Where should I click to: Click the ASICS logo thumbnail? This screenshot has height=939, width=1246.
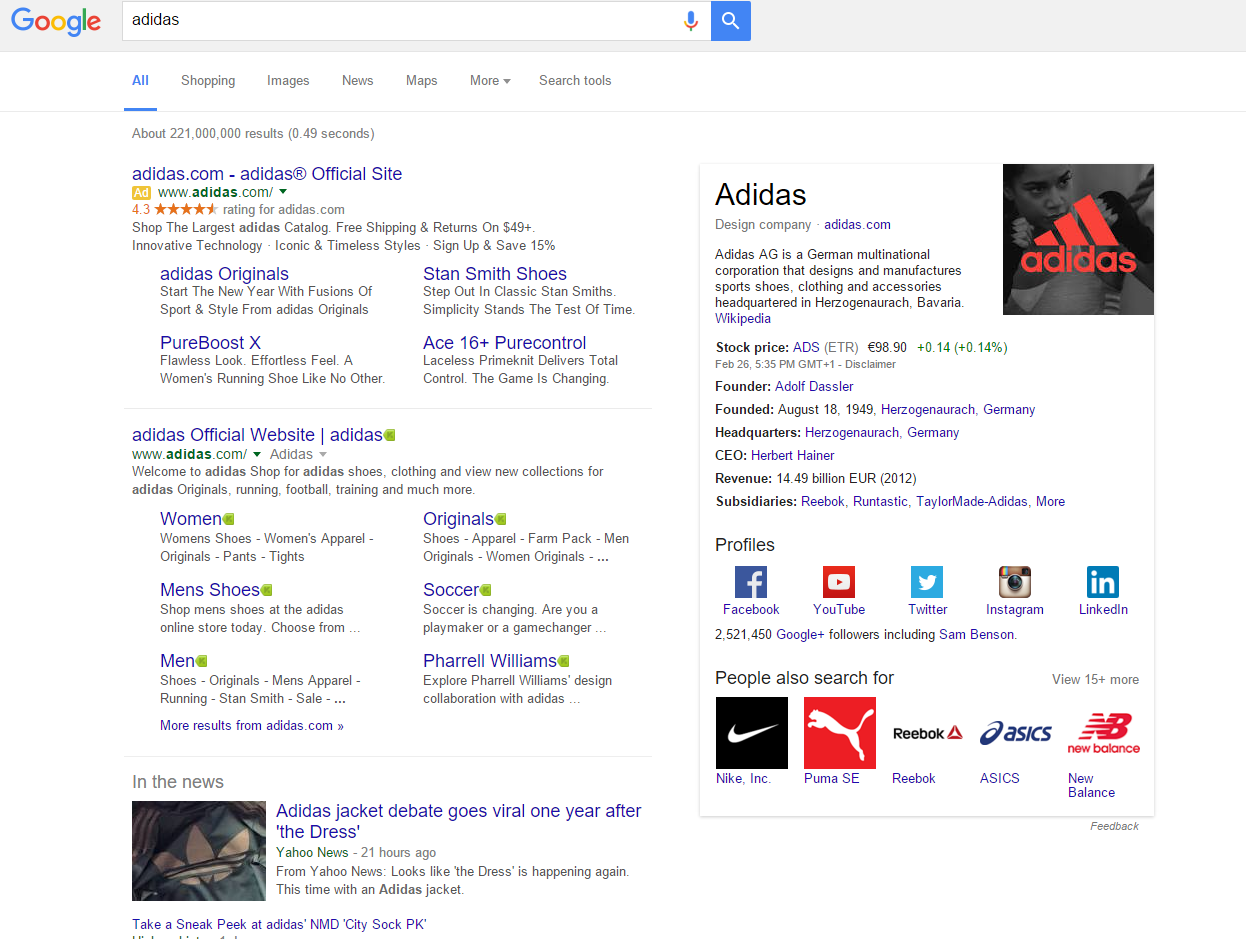click(1016, 733)
